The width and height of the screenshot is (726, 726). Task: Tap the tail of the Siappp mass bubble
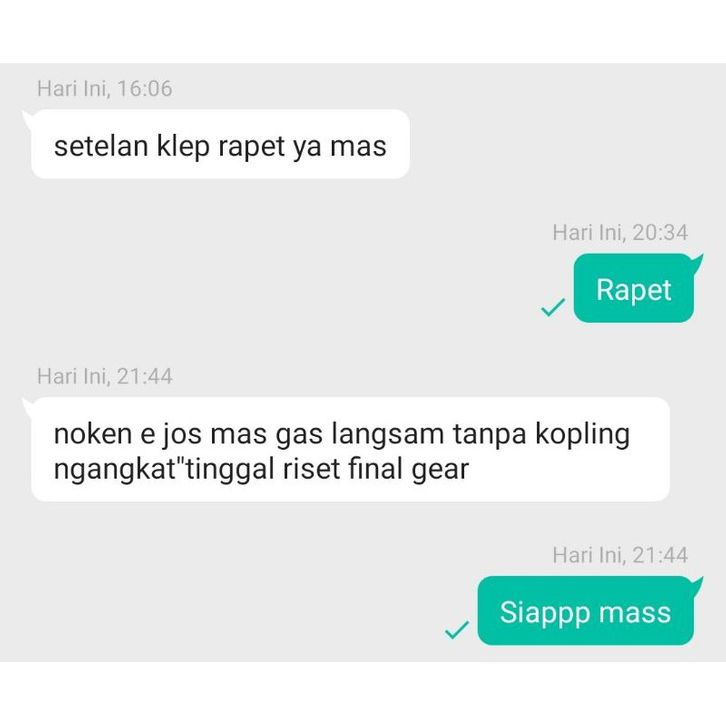696,585
